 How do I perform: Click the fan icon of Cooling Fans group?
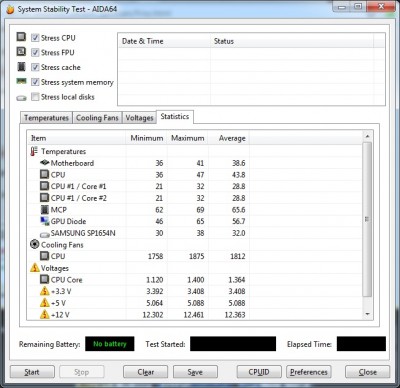[34, 244]
